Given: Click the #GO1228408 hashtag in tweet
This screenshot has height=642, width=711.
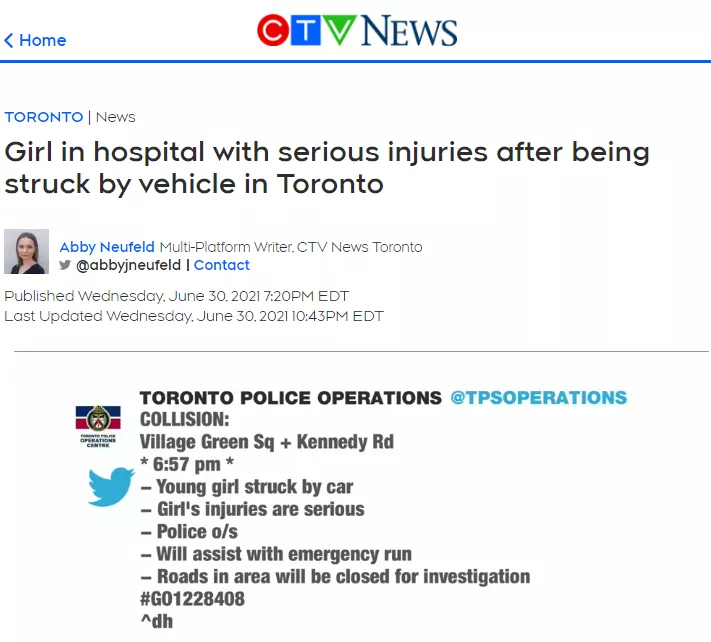Looking at the screenshot, I should (x=192, y=599).
